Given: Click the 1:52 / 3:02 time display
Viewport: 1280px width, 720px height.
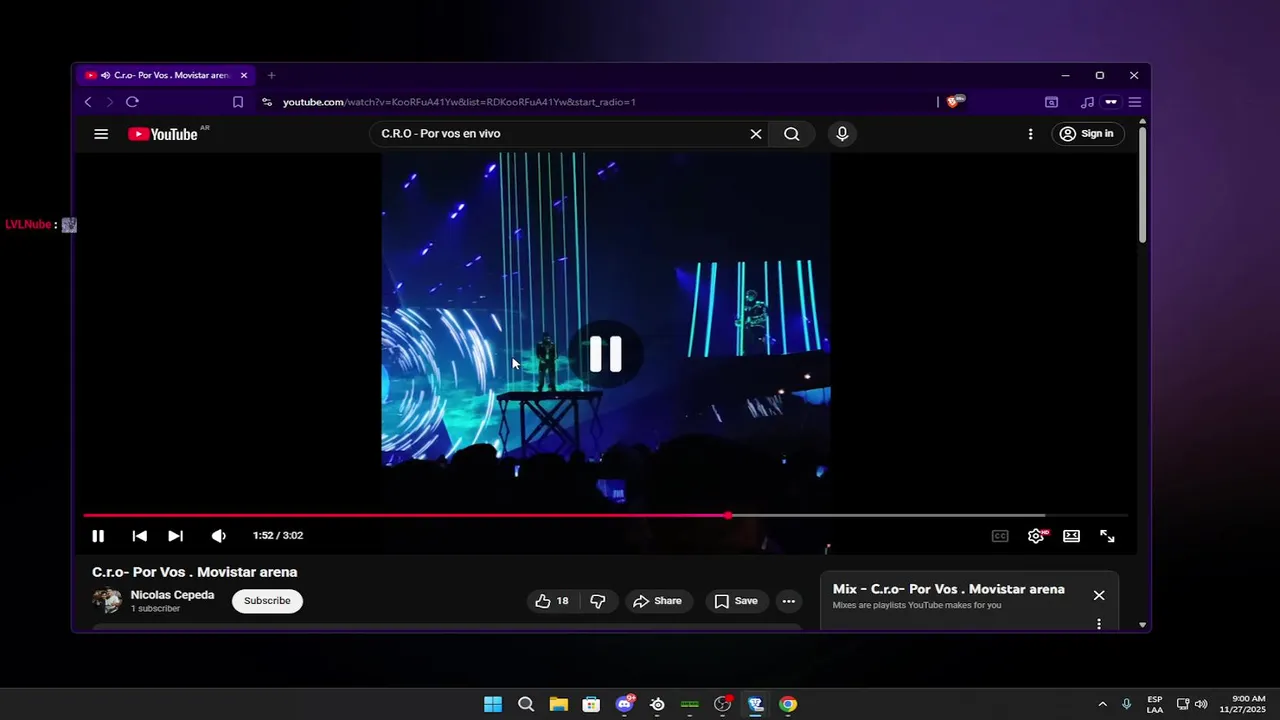Looking at the screenshot, I should coord(278,536).
